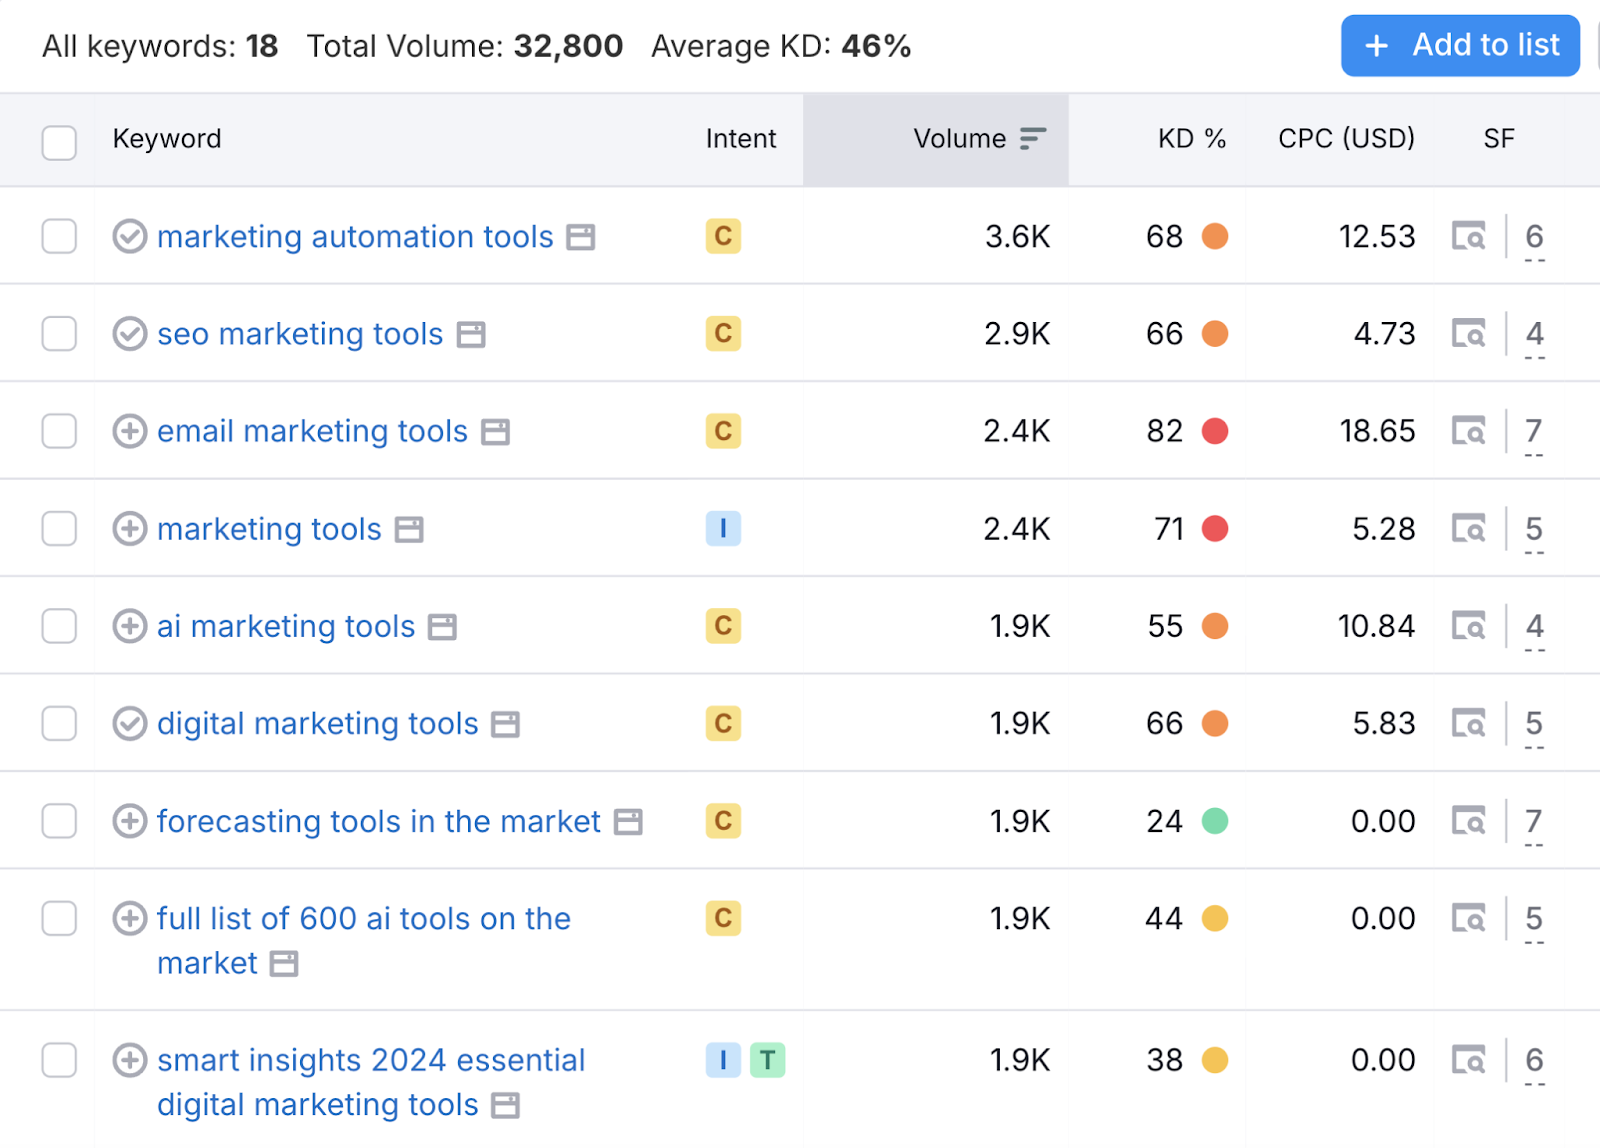
Task: Click the Add to list button
Action: 1460,45
